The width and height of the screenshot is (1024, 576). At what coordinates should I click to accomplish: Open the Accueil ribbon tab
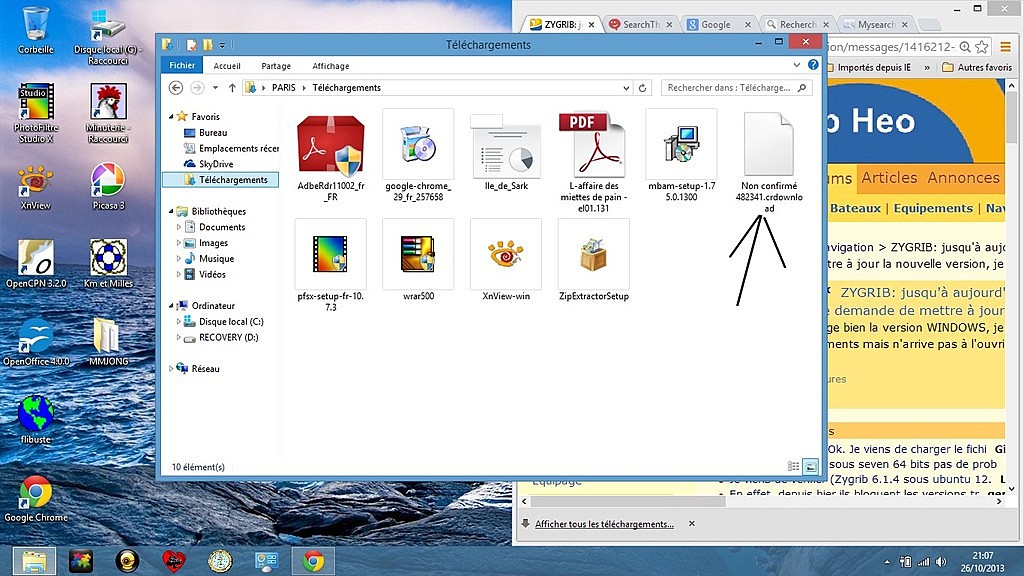click(x=227, y=65)
